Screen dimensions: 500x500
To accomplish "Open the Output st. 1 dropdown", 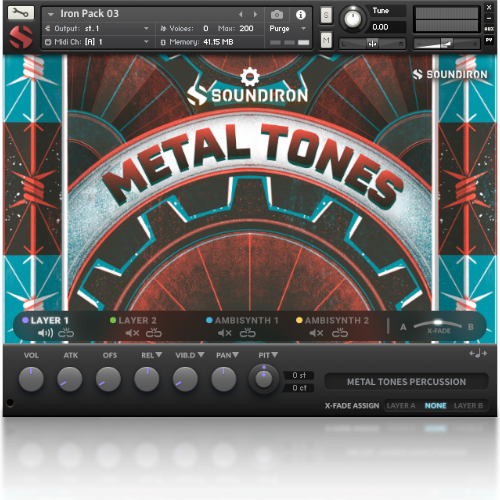I will pyautogui.click(x=146, y=29).
